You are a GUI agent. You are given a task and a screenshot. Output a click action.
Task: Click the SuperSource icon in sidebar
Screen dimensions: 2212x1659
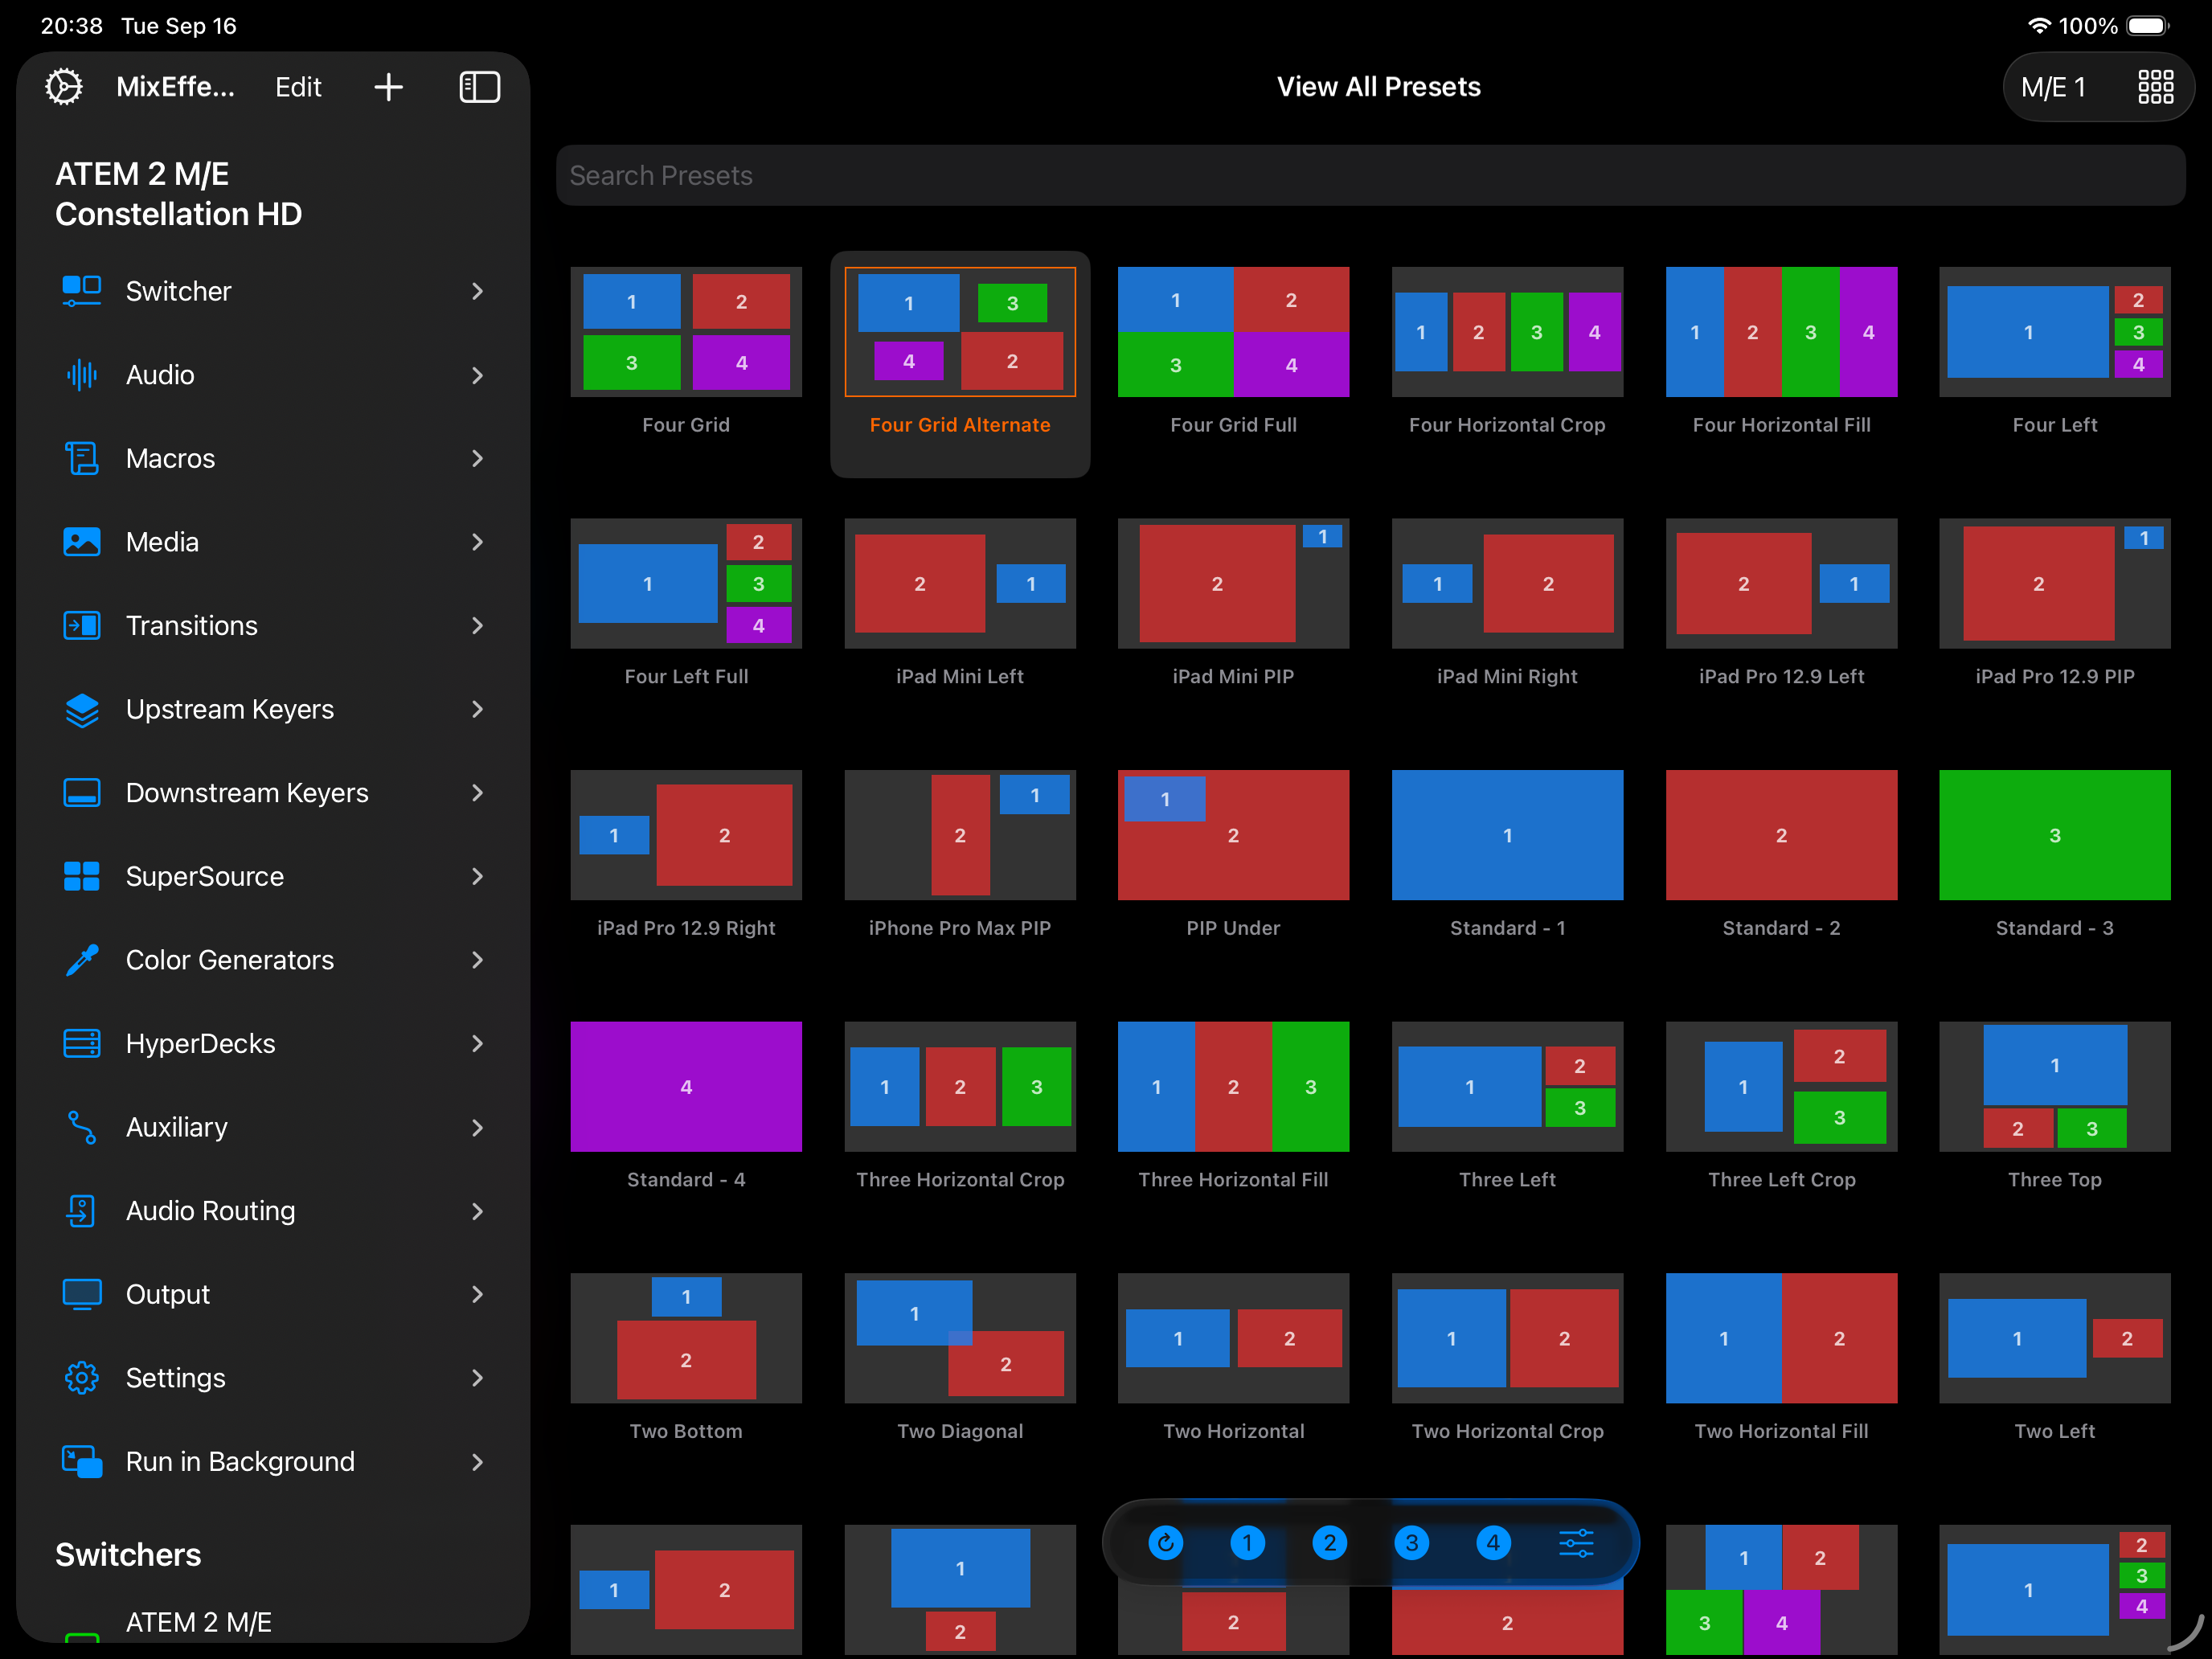81,876
